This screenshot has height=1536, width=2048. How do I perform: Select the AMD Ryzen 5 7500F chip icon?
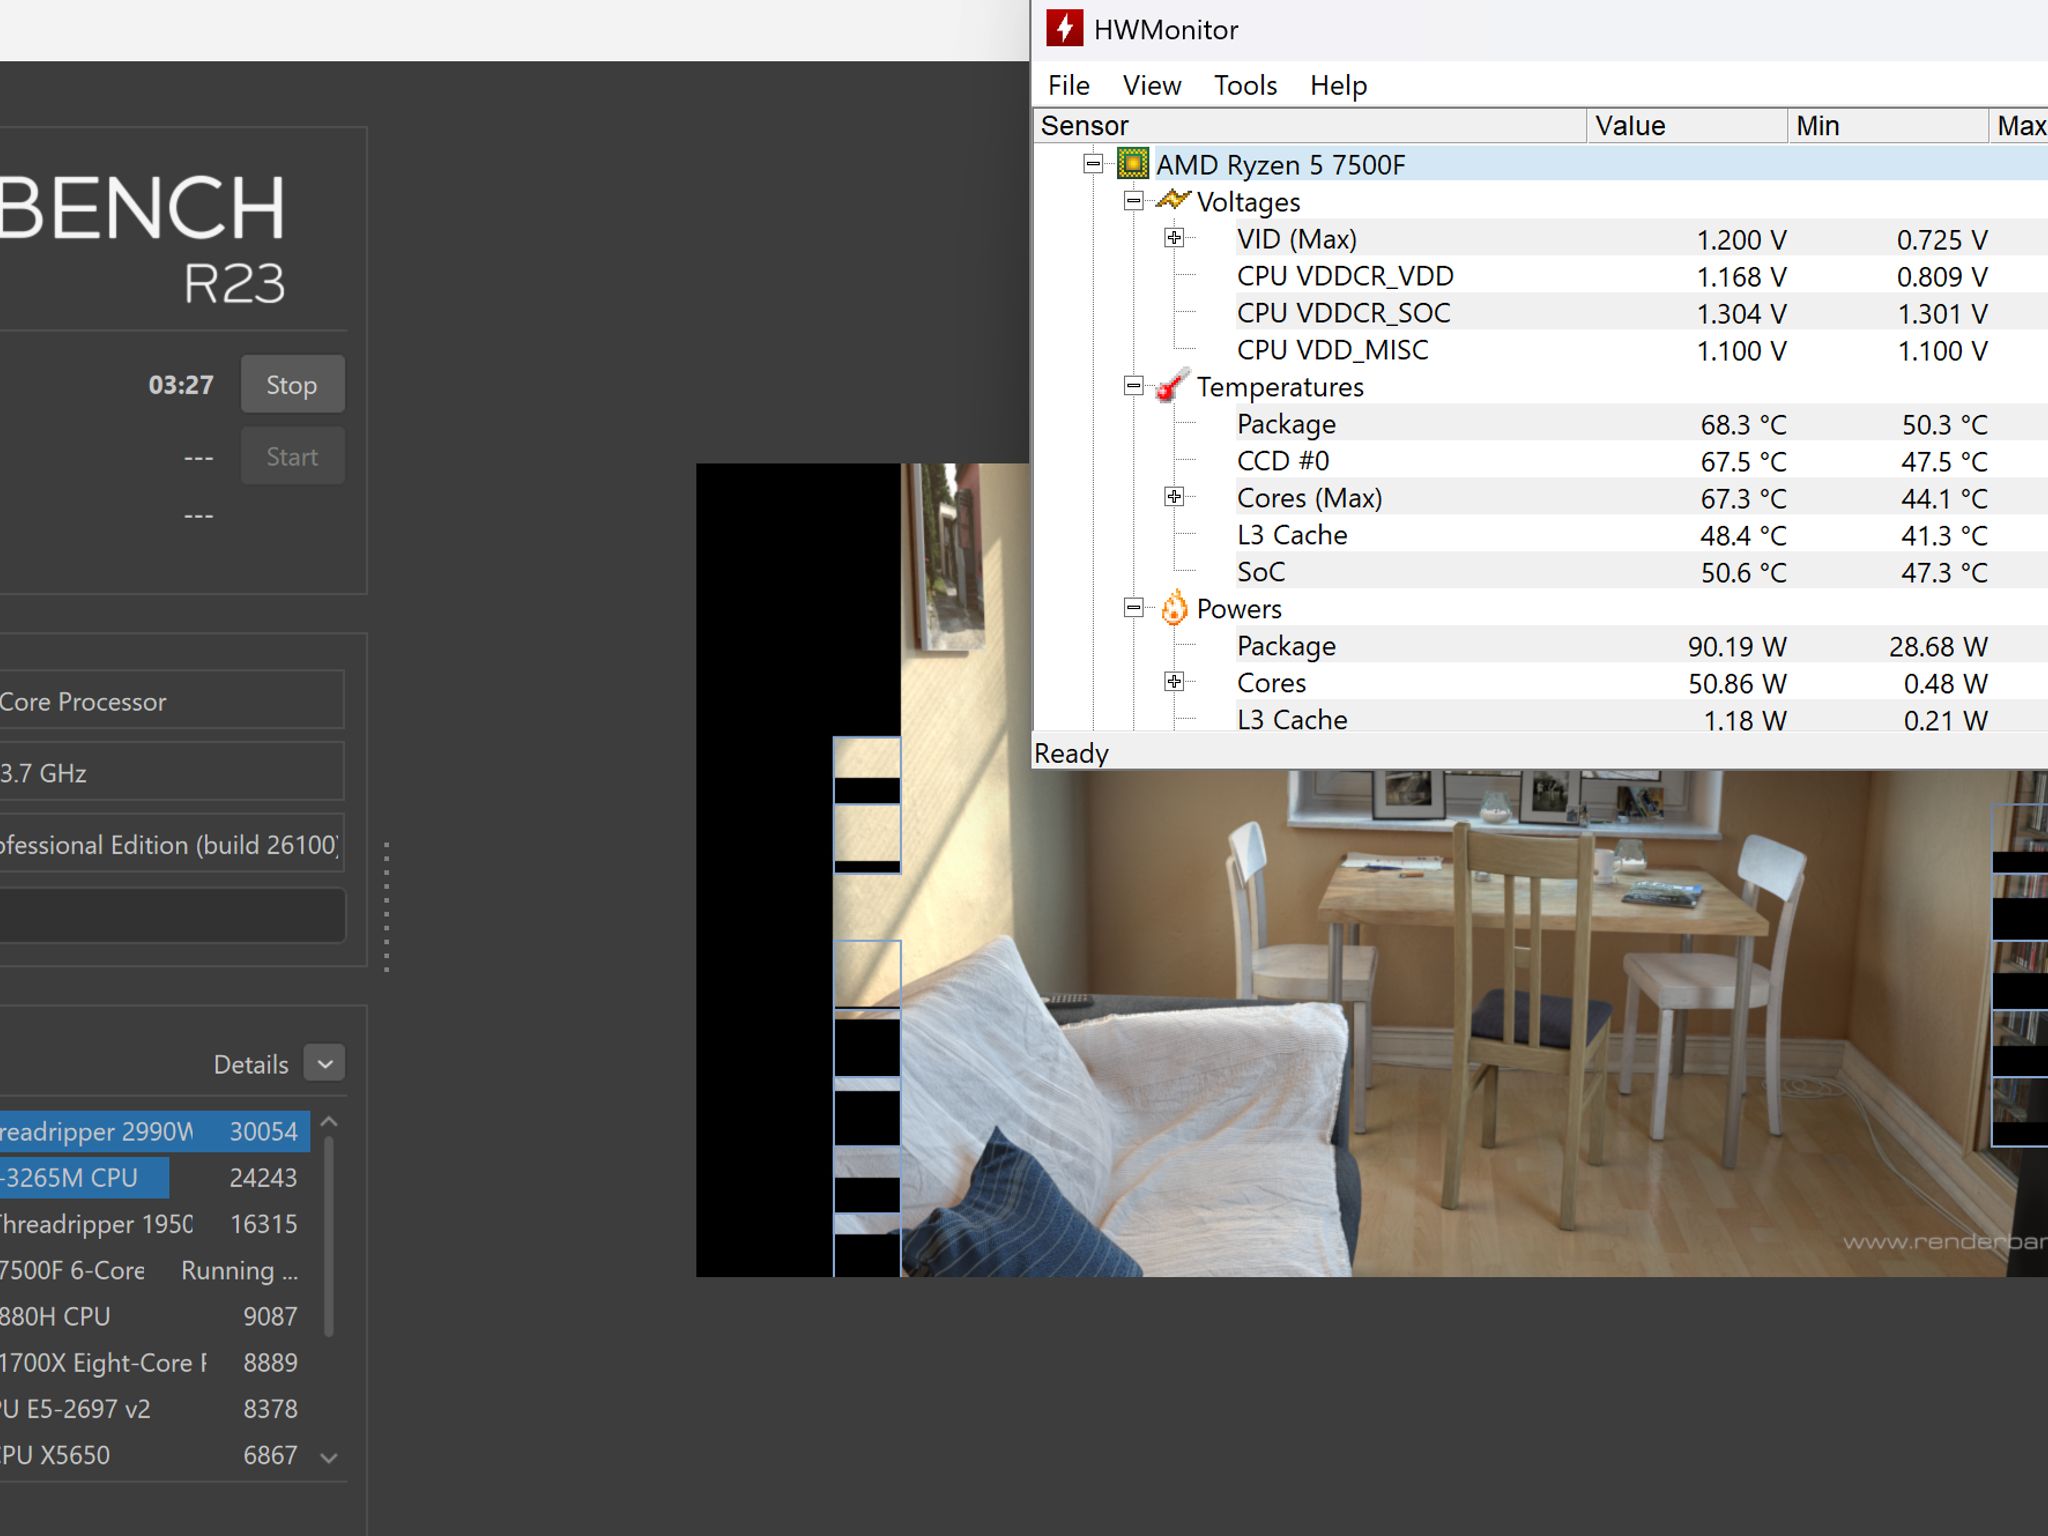point(1132,163)
